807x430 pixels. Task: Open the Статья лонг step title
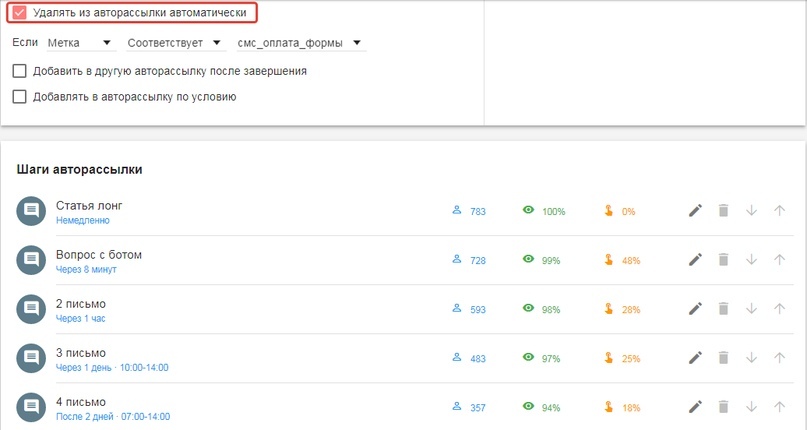[89, 205]
